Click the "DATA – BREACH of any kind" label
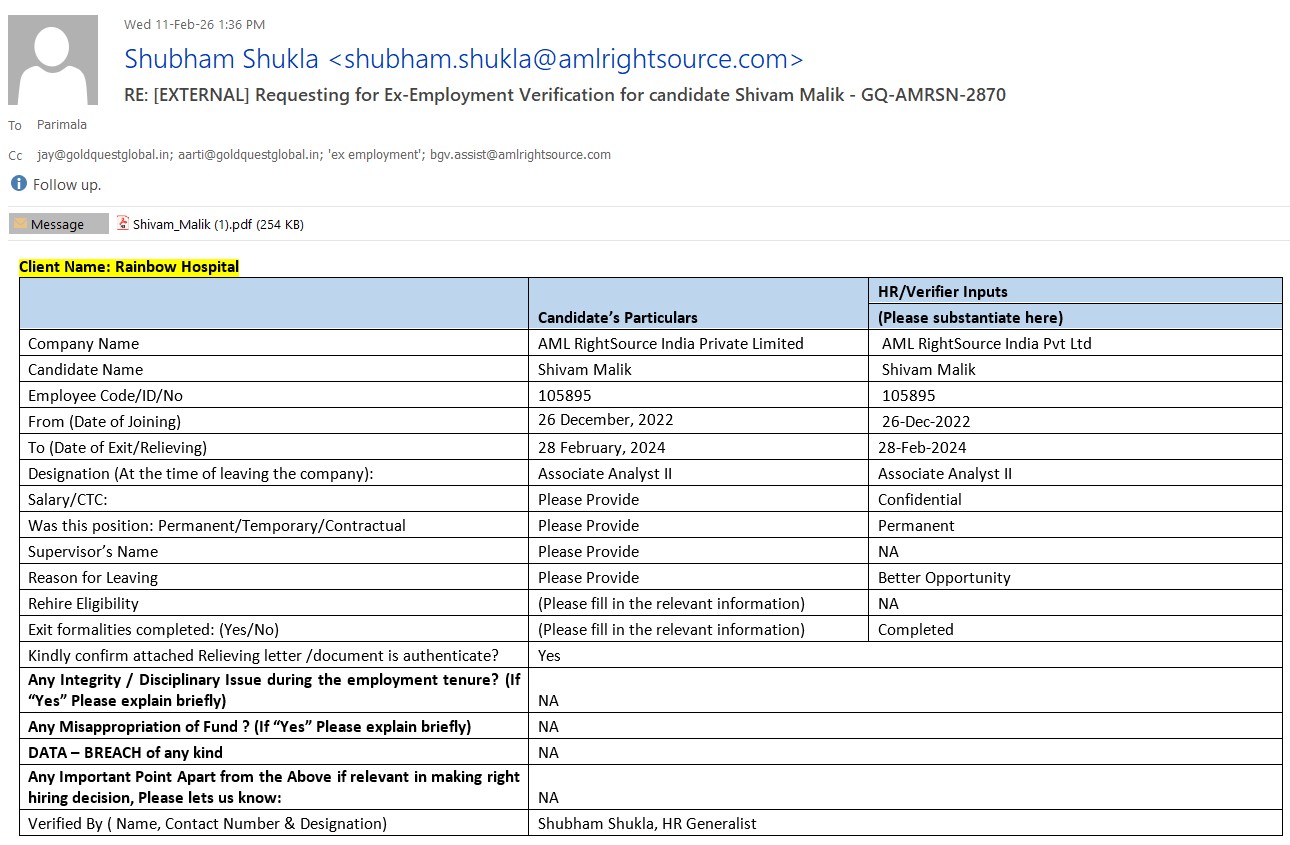Image resolution: width=1290 pixels, height=845 pixels. click(126, 752)
